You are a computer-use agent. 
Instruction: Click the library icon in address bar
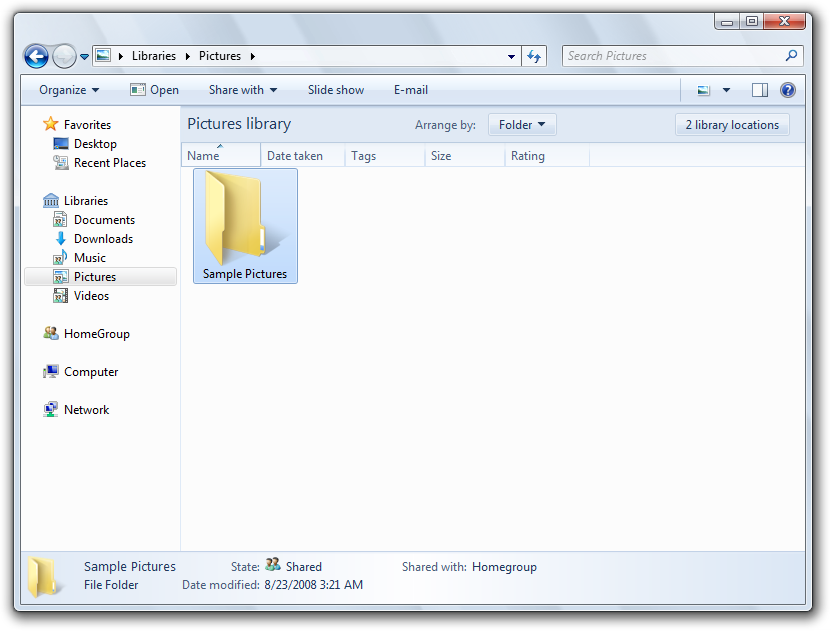point(103,55)
